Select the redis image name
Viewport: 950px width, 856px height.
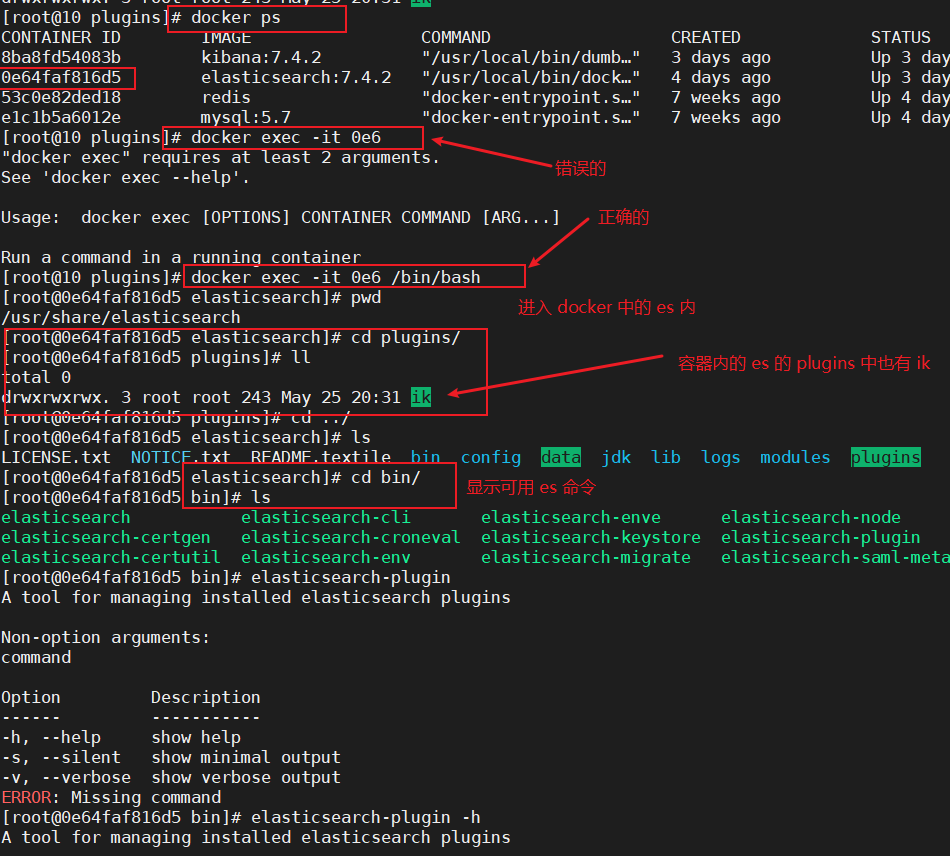[x=226, y=98]
